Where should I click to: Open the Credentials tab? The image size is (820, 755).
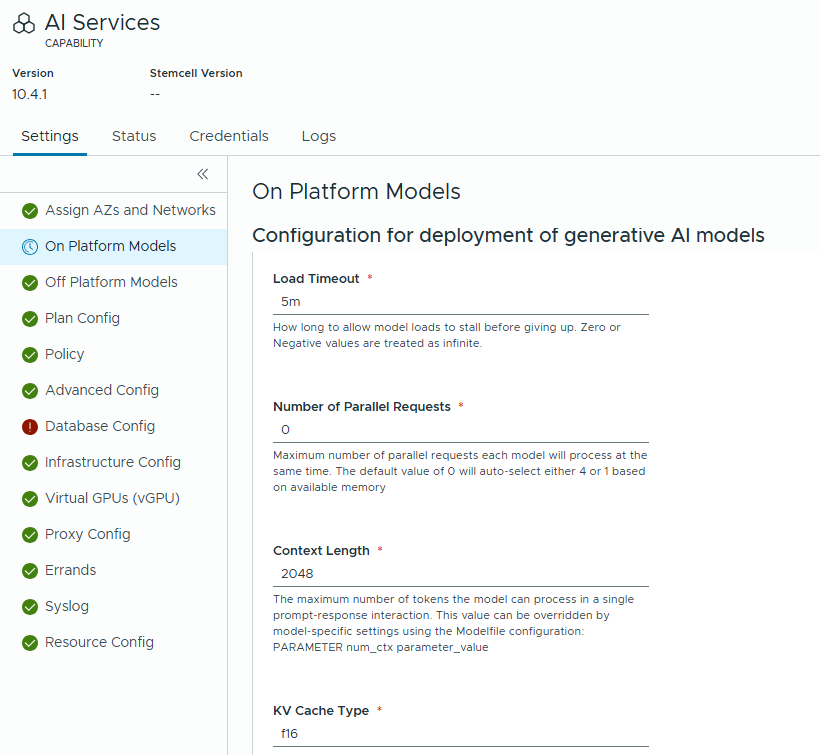[229, 136]
